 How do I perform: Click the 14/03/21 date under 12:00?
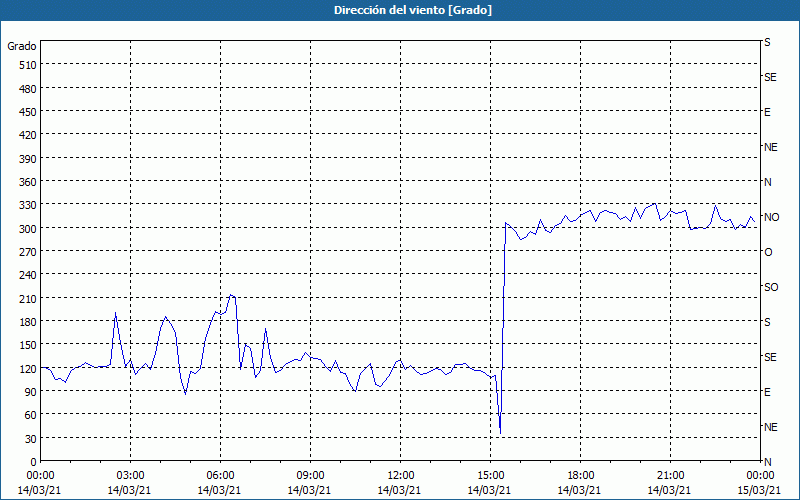click(x=399, y=490)
